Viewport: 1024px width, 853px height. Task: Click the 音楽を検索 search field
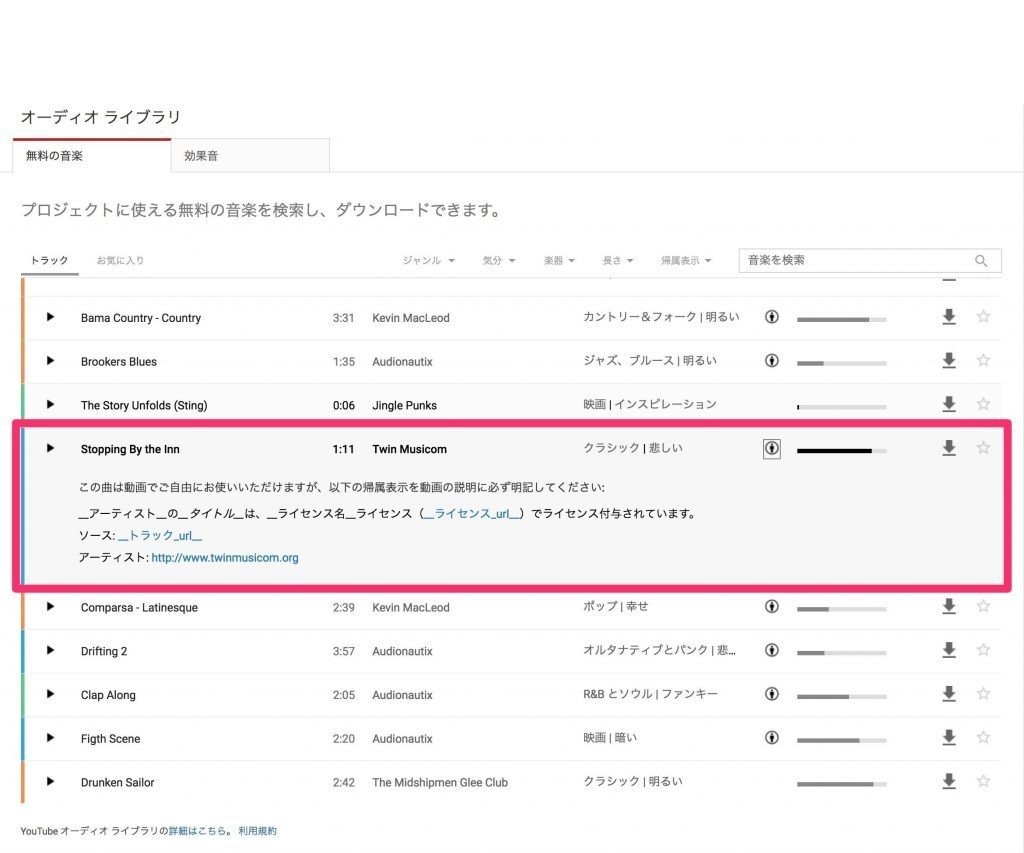(860, 260)
